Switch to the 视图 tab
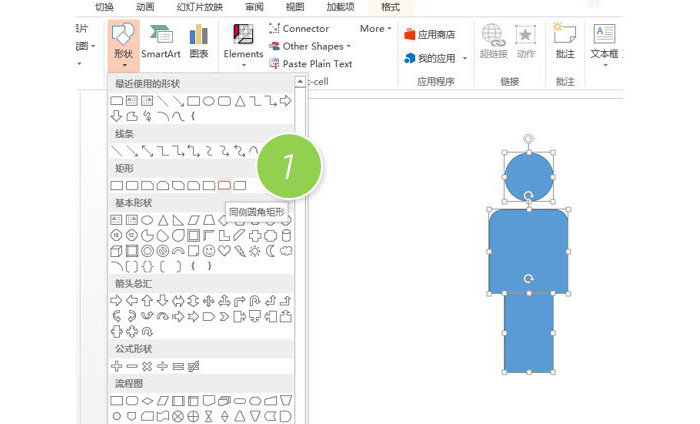700x424 pixels. pos(295,6)
